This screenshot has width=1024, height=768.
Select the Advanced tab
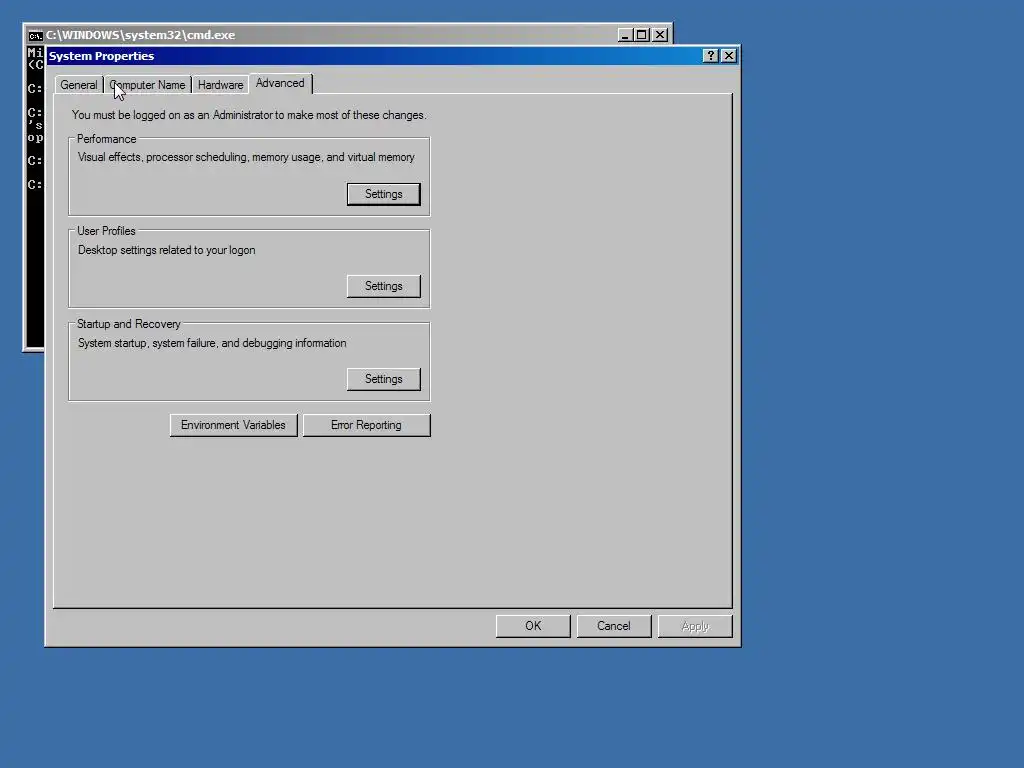coord(280,84)
